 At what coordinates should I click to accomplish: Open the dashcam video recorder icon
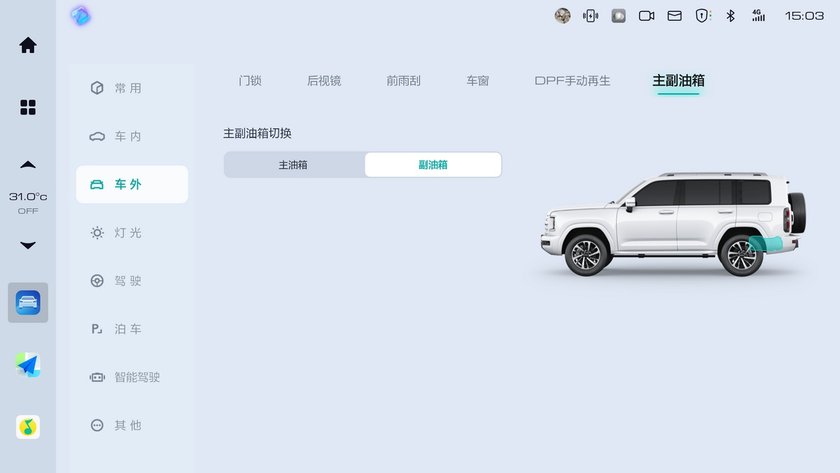coord(646,15)
